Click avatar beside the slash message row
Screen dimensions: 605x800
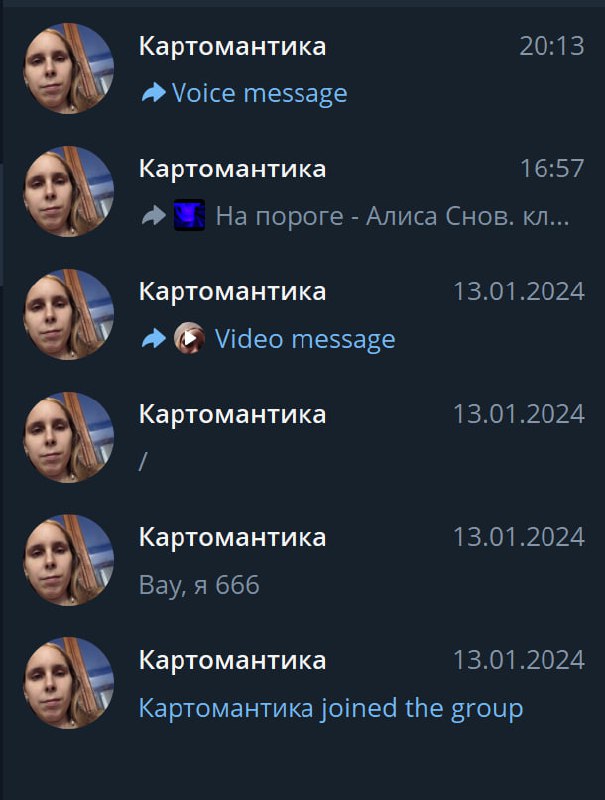click(69, 437)
